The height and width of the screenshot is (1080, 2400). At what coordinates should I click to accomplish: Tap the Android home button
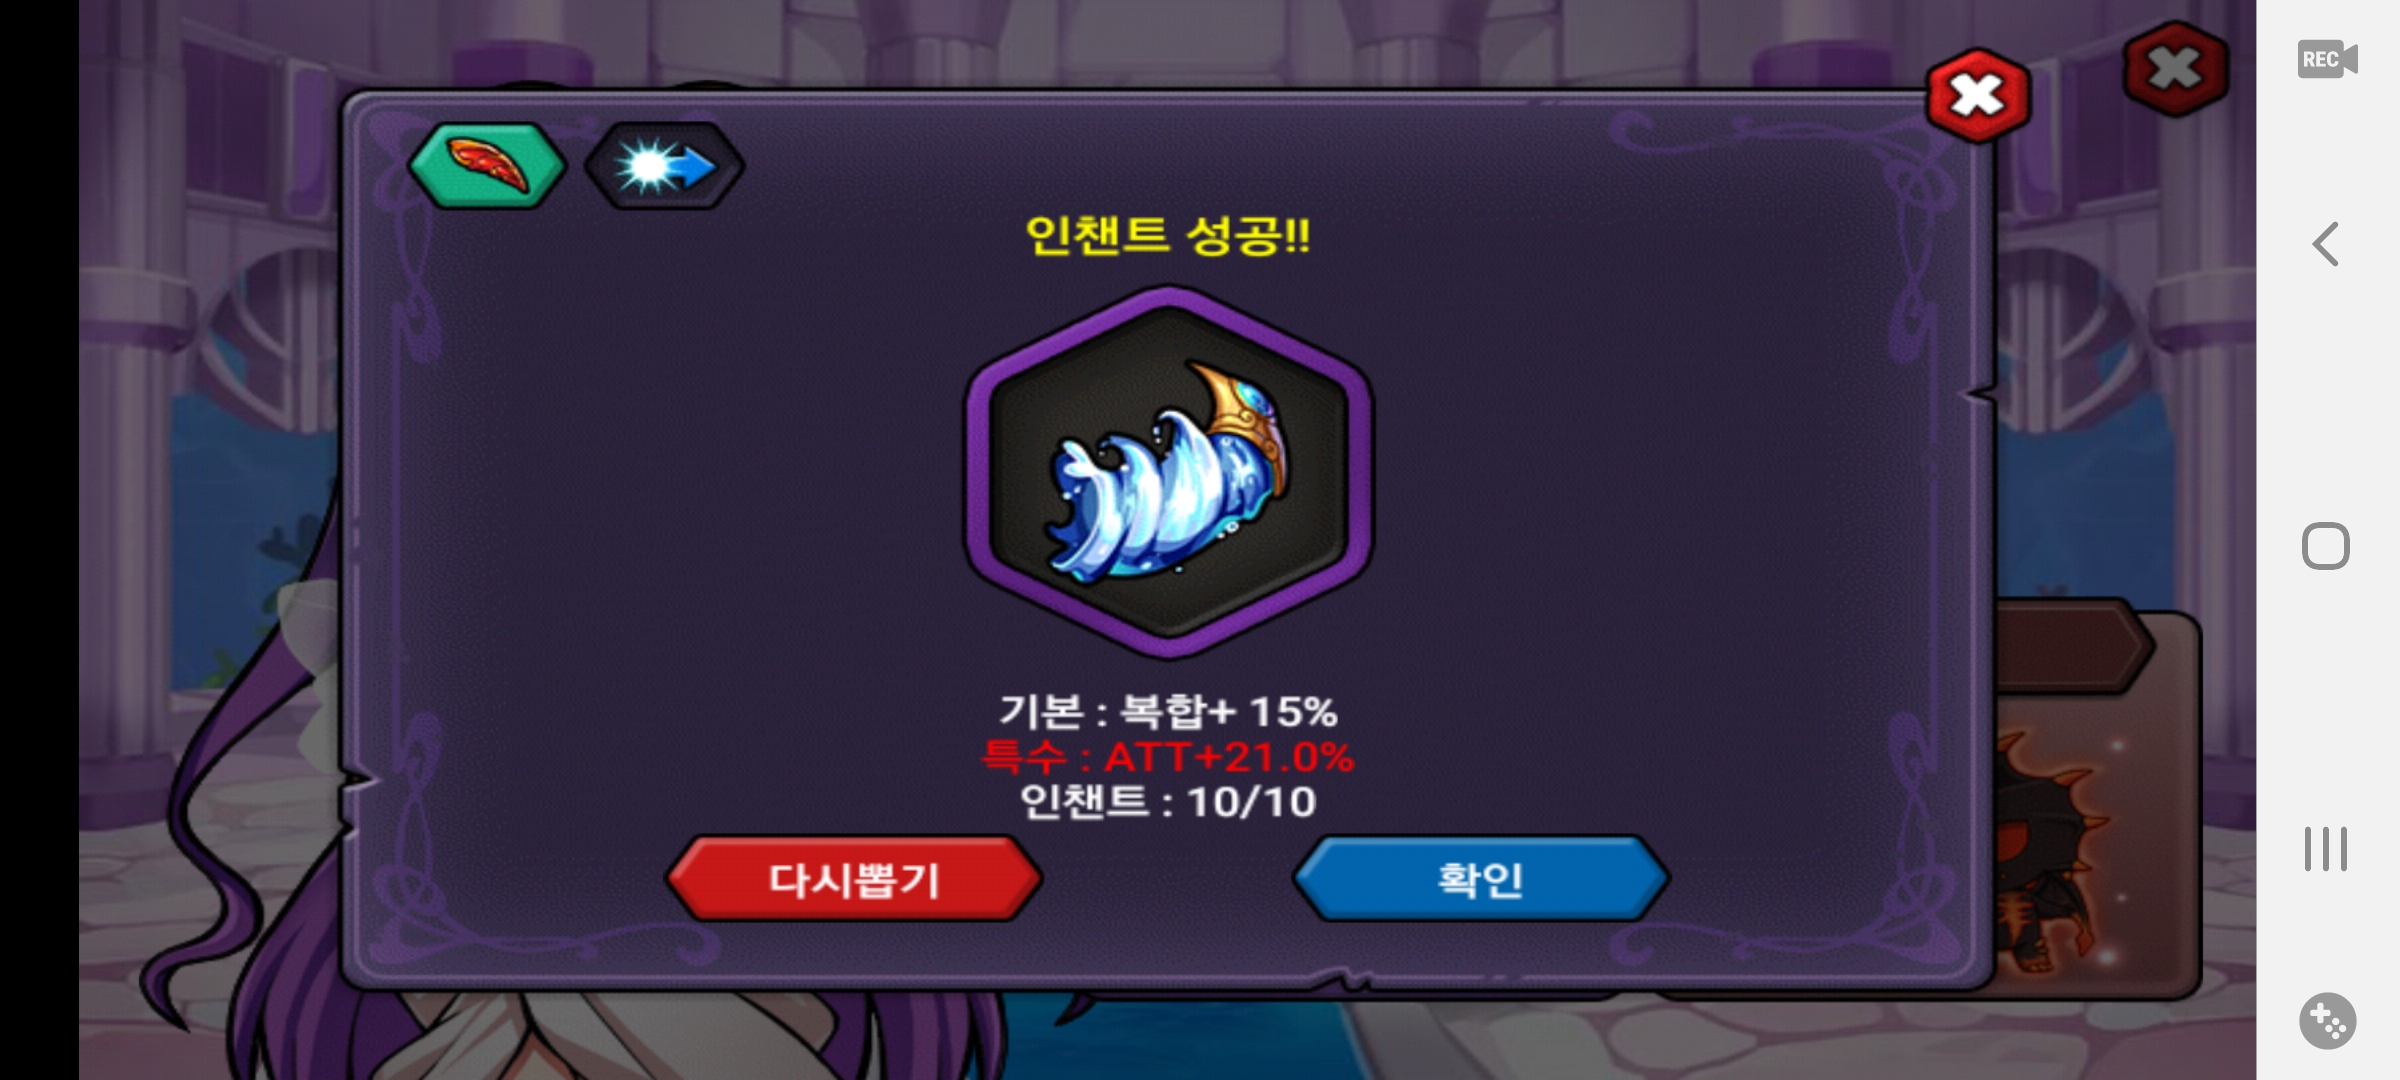[x=2326, y=546]
